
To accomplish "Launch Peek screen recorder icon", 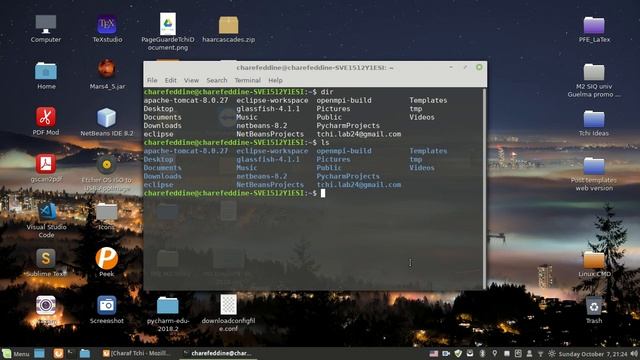I will click(107, 258).
